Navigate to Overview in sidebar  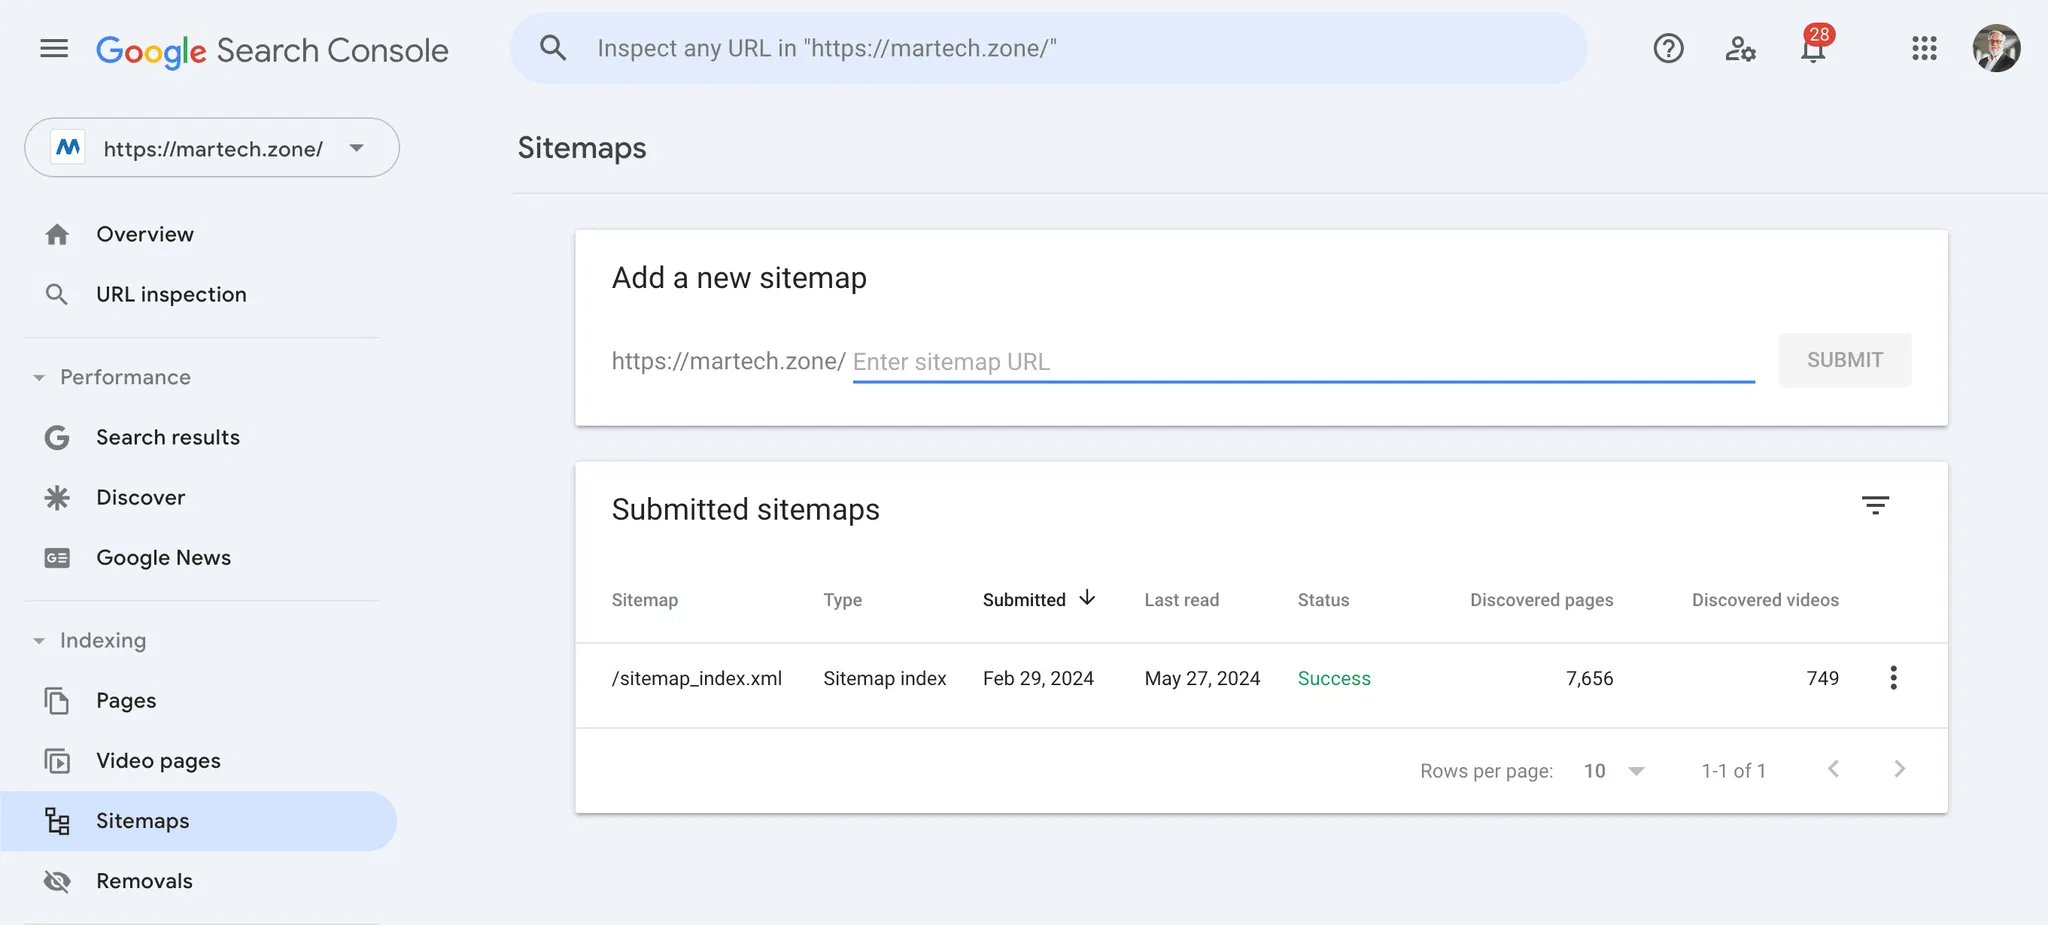click(145, 234)
